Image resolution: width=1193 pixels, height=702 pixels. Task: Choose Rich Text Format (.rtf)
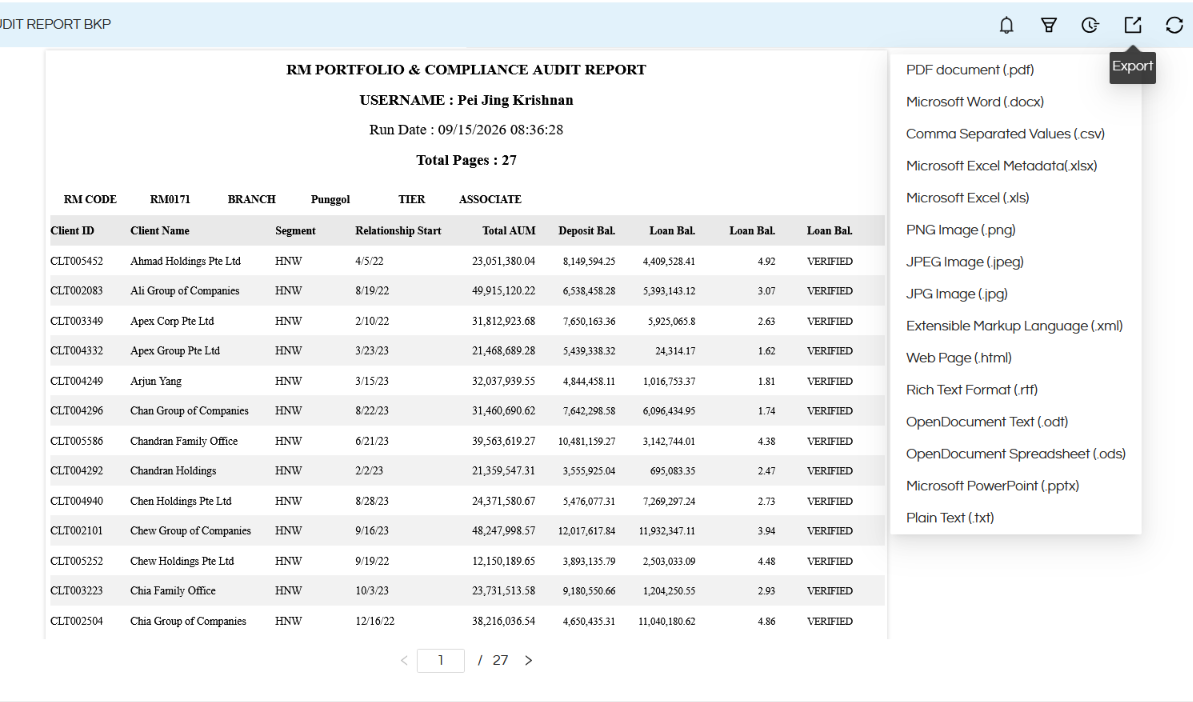(972, 389)
